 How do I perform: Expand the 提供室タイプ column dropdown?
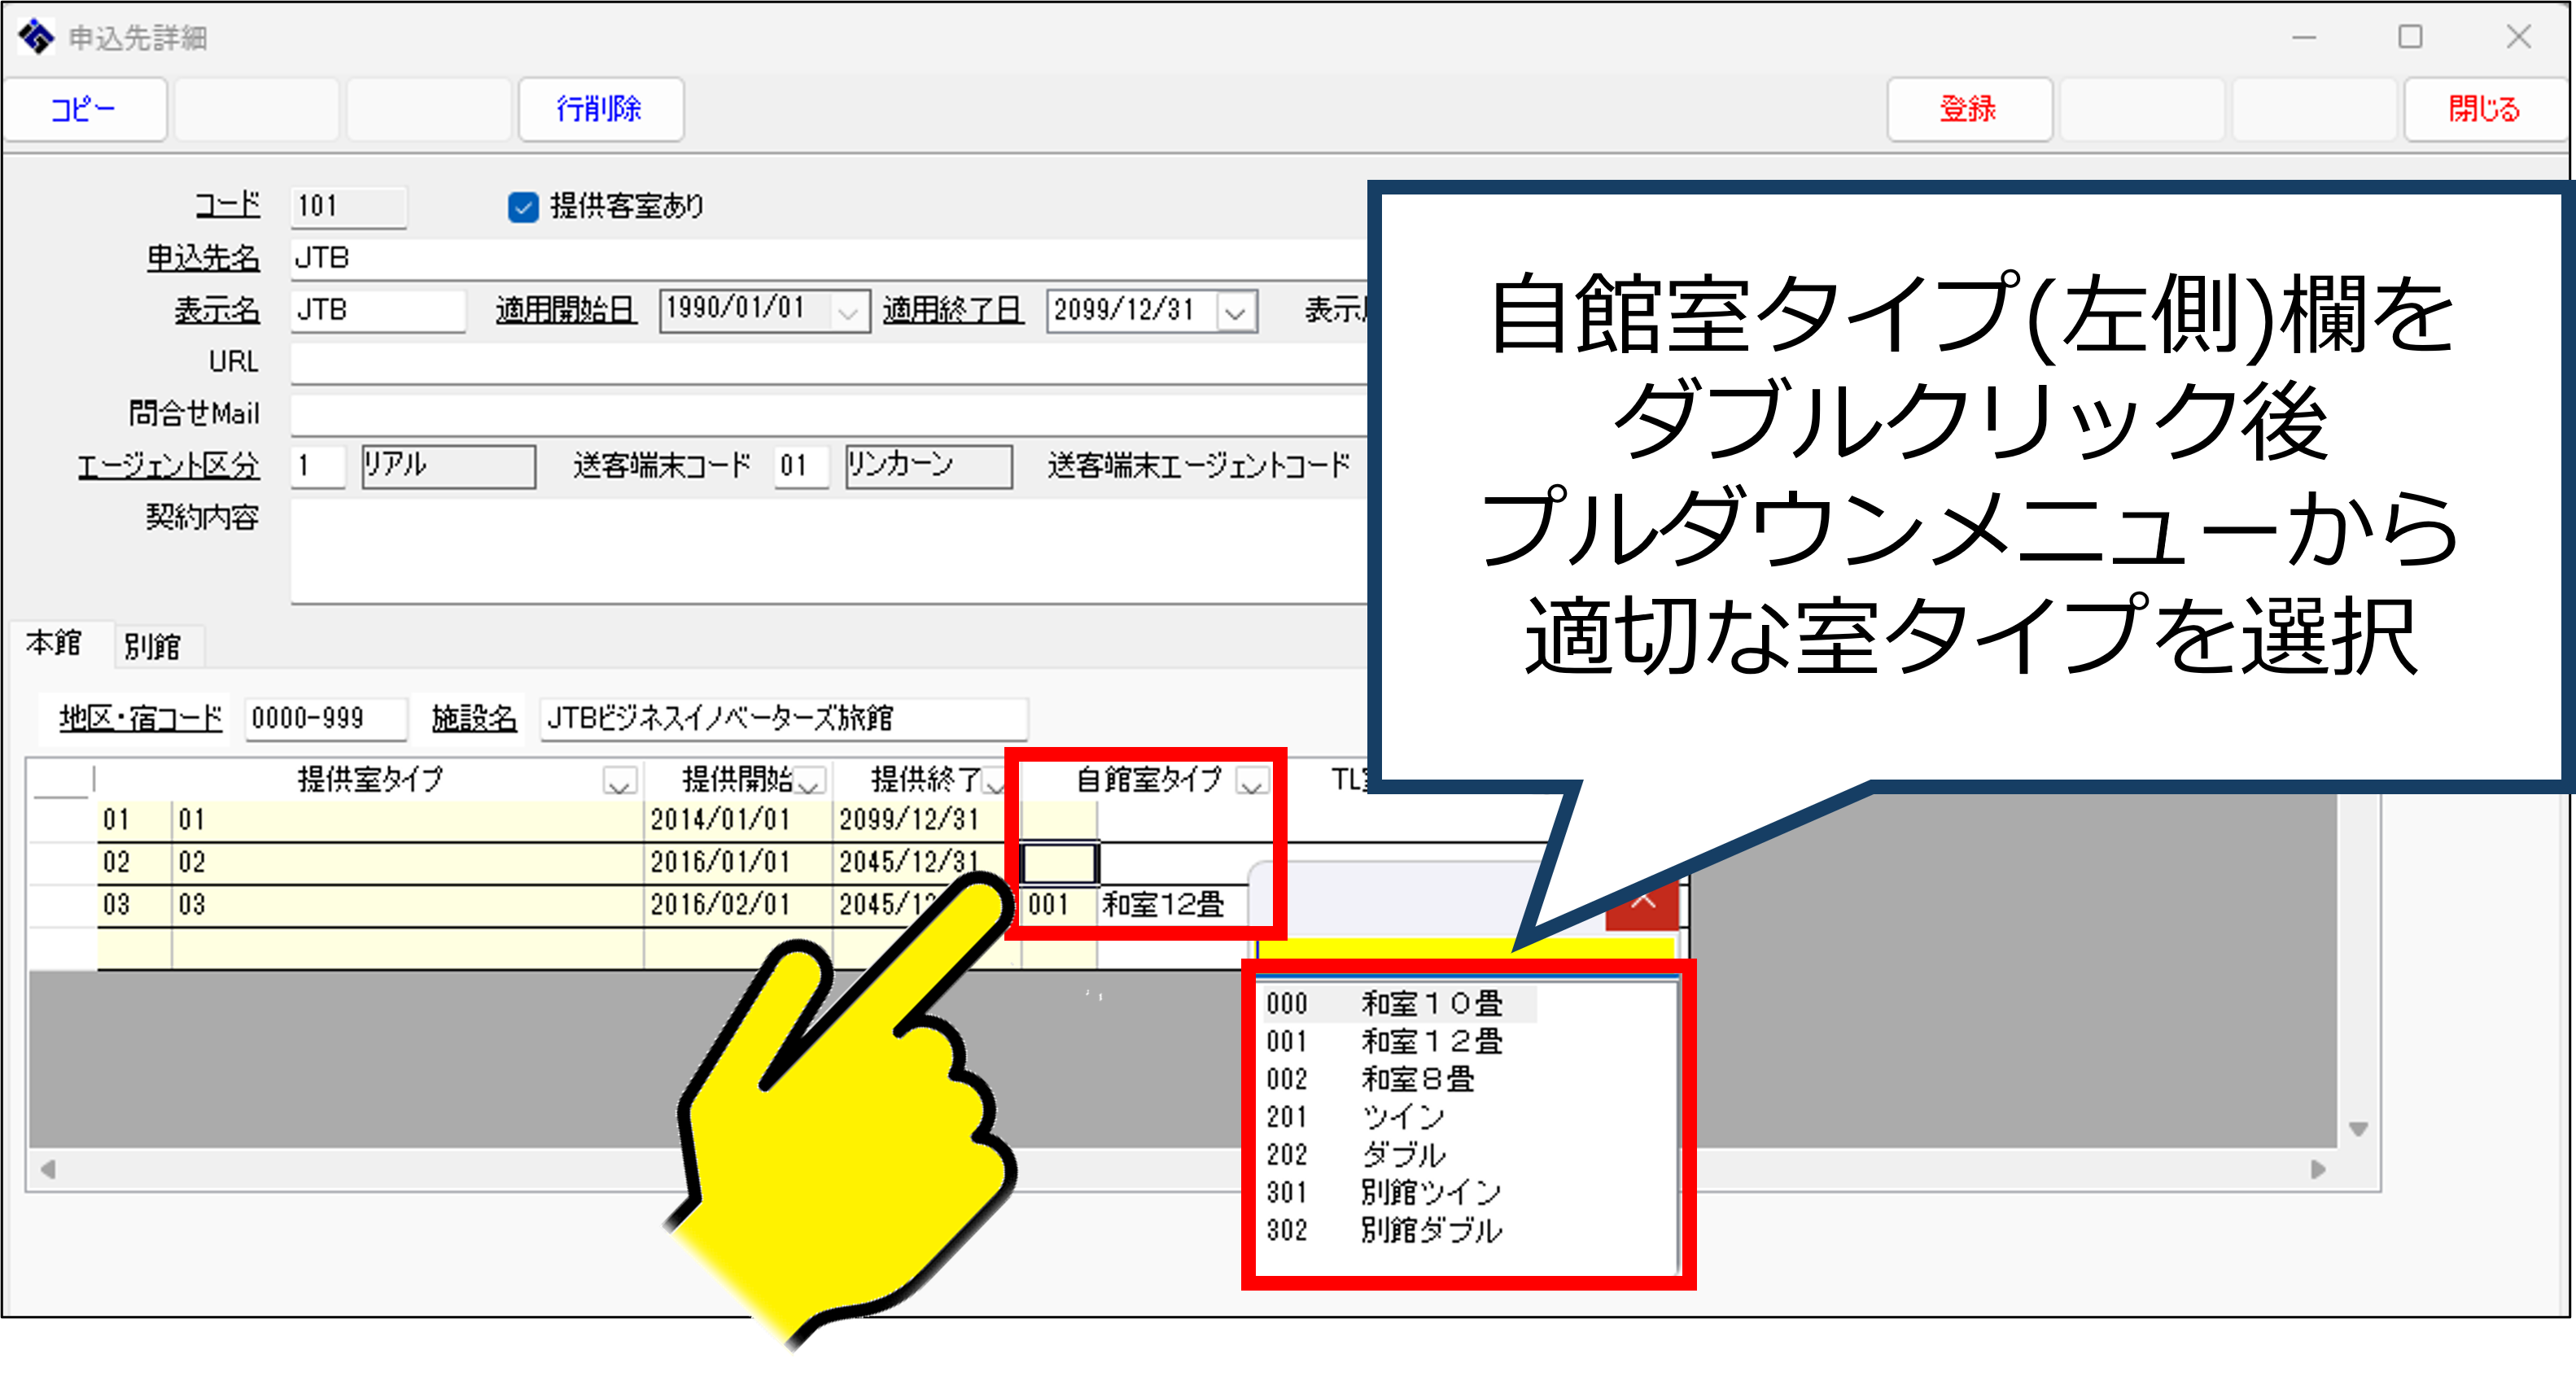tap(620, 782)
